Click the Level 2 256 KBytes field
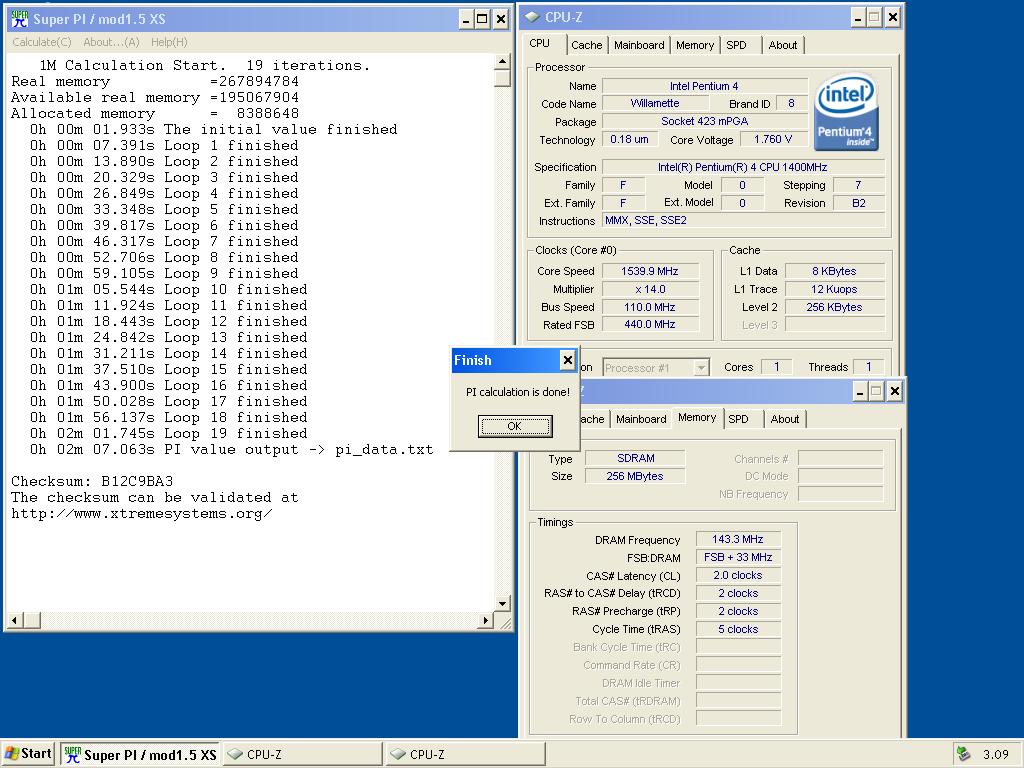Screen dimensions: 1024x768 pos(835,307)
